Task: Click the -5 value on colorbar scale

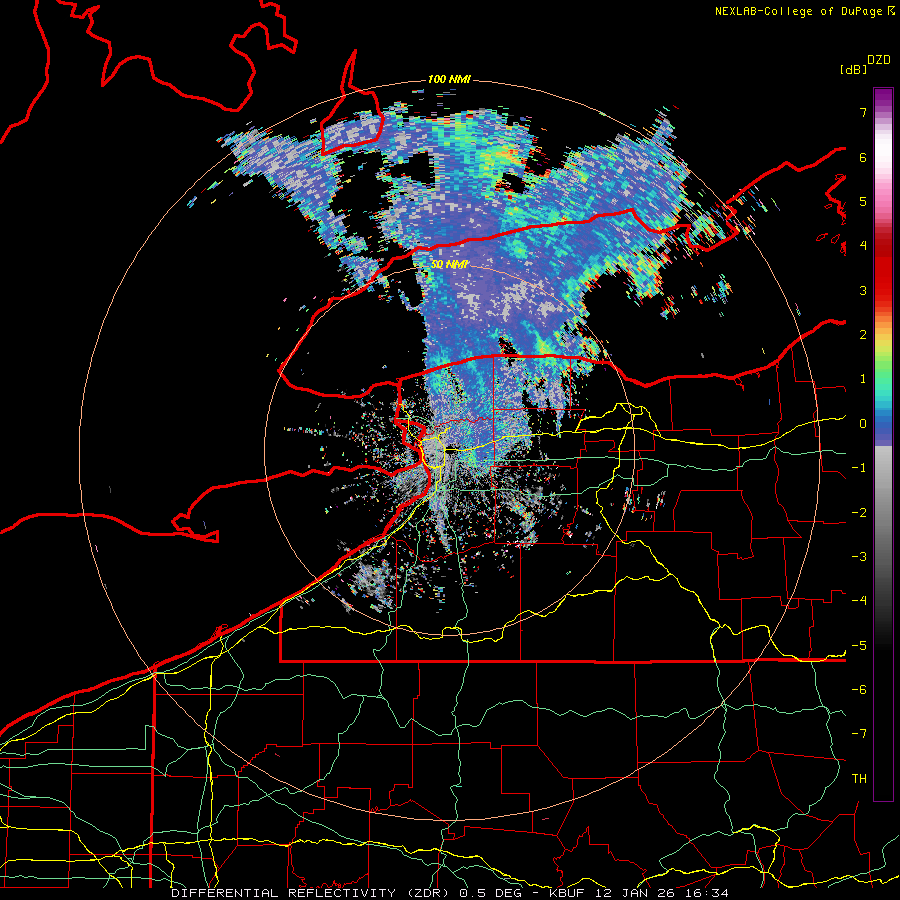Action: [x=859, y=646]
